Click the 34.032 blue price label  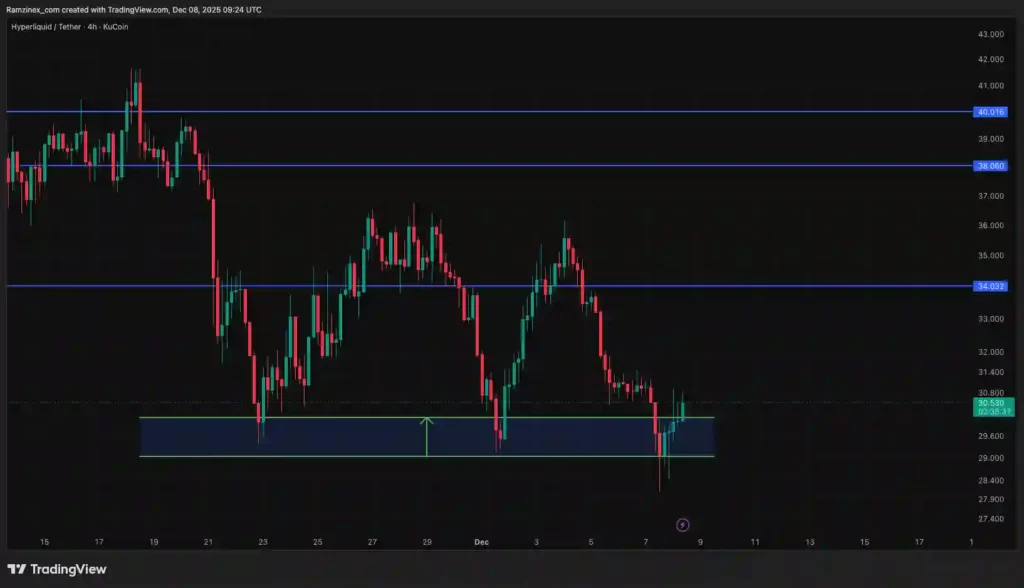(991, 286)
